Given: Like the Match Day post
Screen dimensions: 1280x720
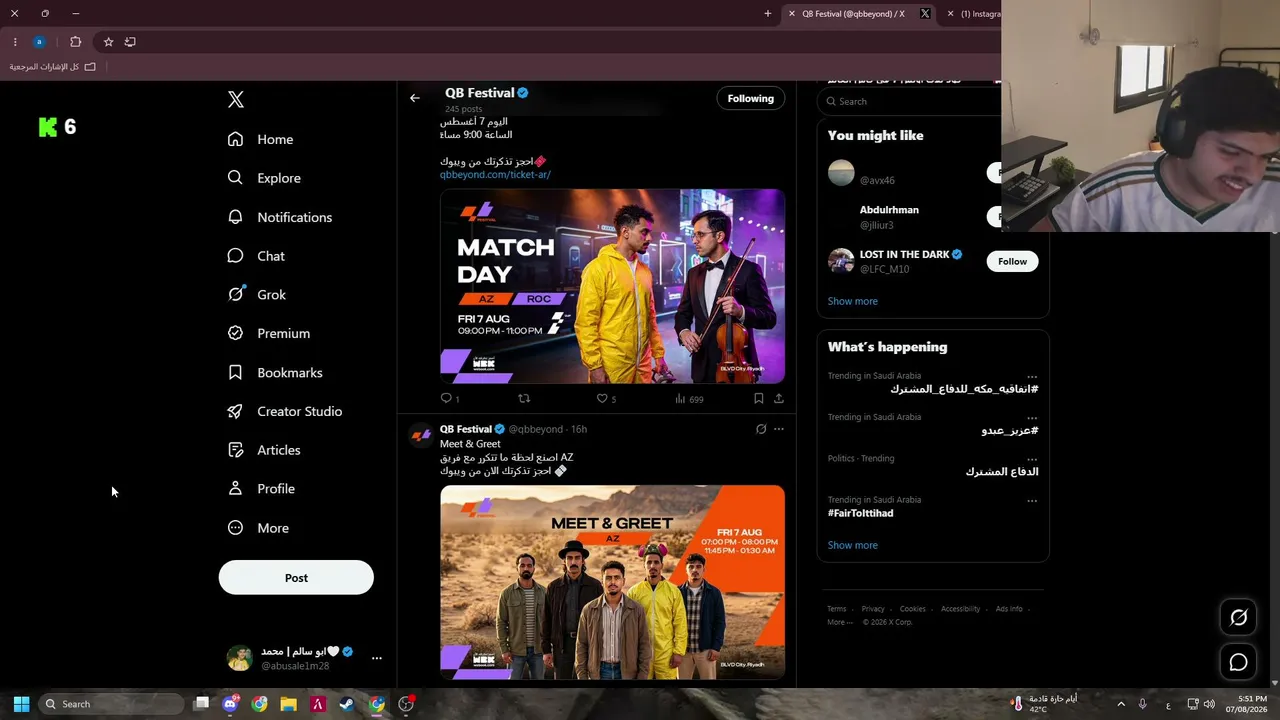Looking at the screenshot, I should (x=602, y=398).
